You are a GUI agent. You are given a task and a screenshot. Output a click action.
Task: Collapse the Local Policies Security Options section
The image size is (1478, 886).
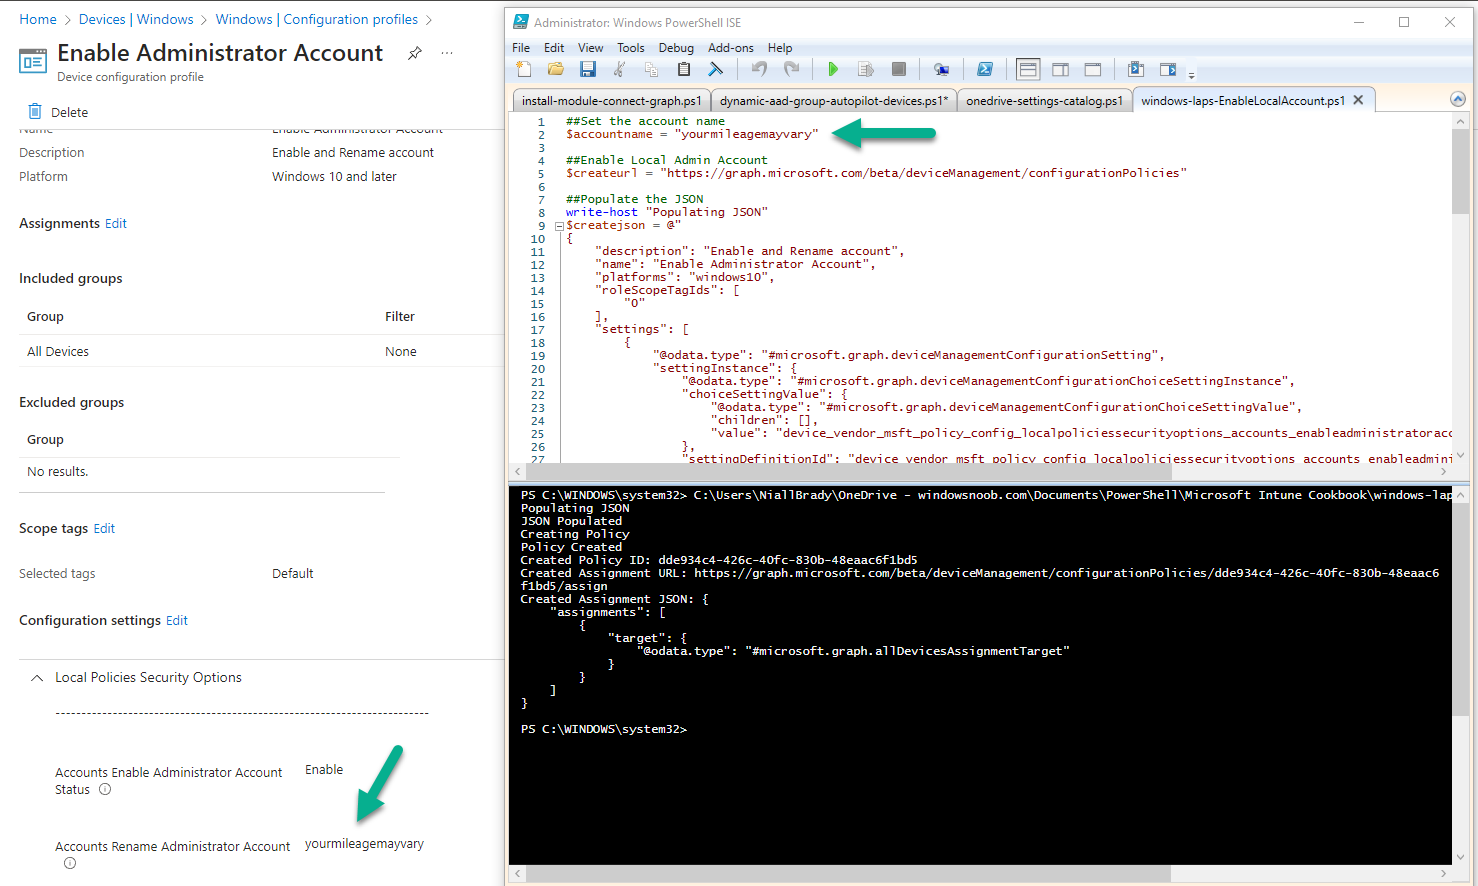click(x=37, y=678)
